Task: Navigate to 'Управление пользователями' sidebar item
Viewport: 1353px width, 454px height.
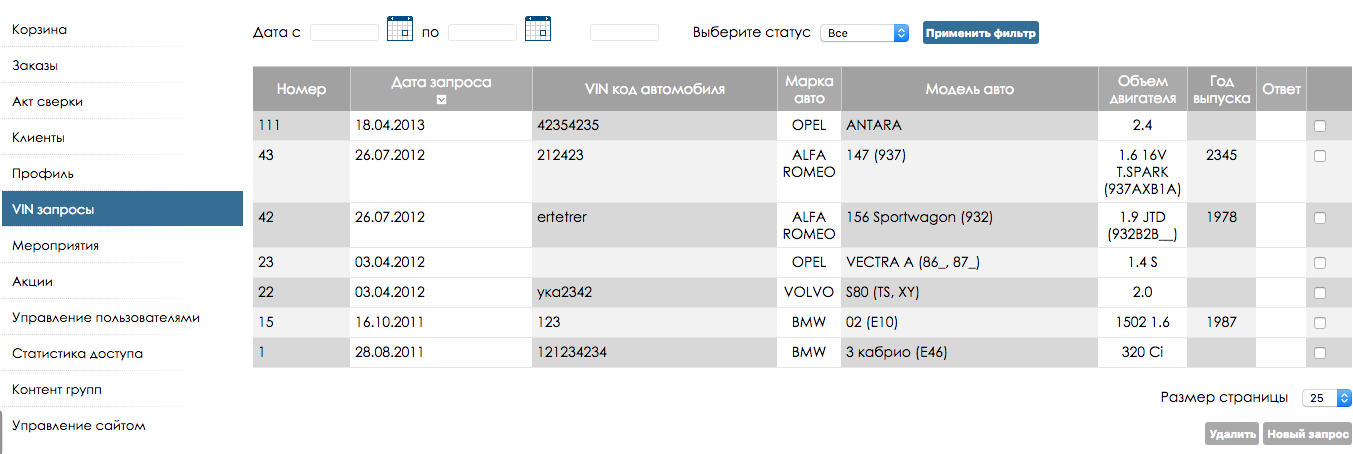Action: (x=106, y=318)
